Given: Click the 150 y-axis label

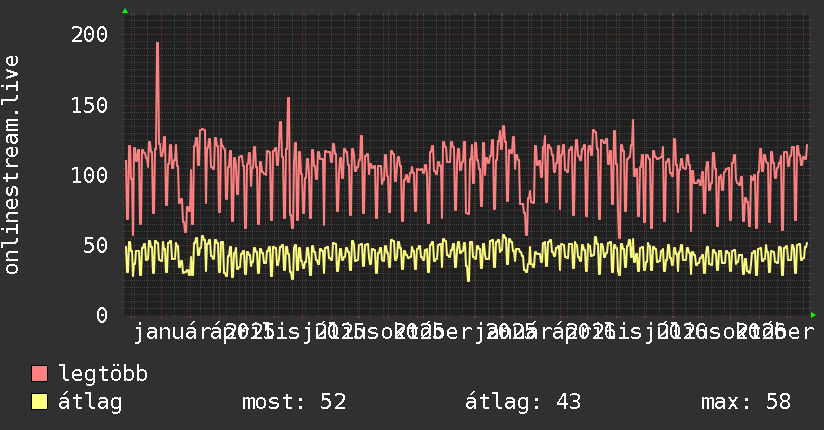Looking at the screenshot, I should tap(89, 105).
